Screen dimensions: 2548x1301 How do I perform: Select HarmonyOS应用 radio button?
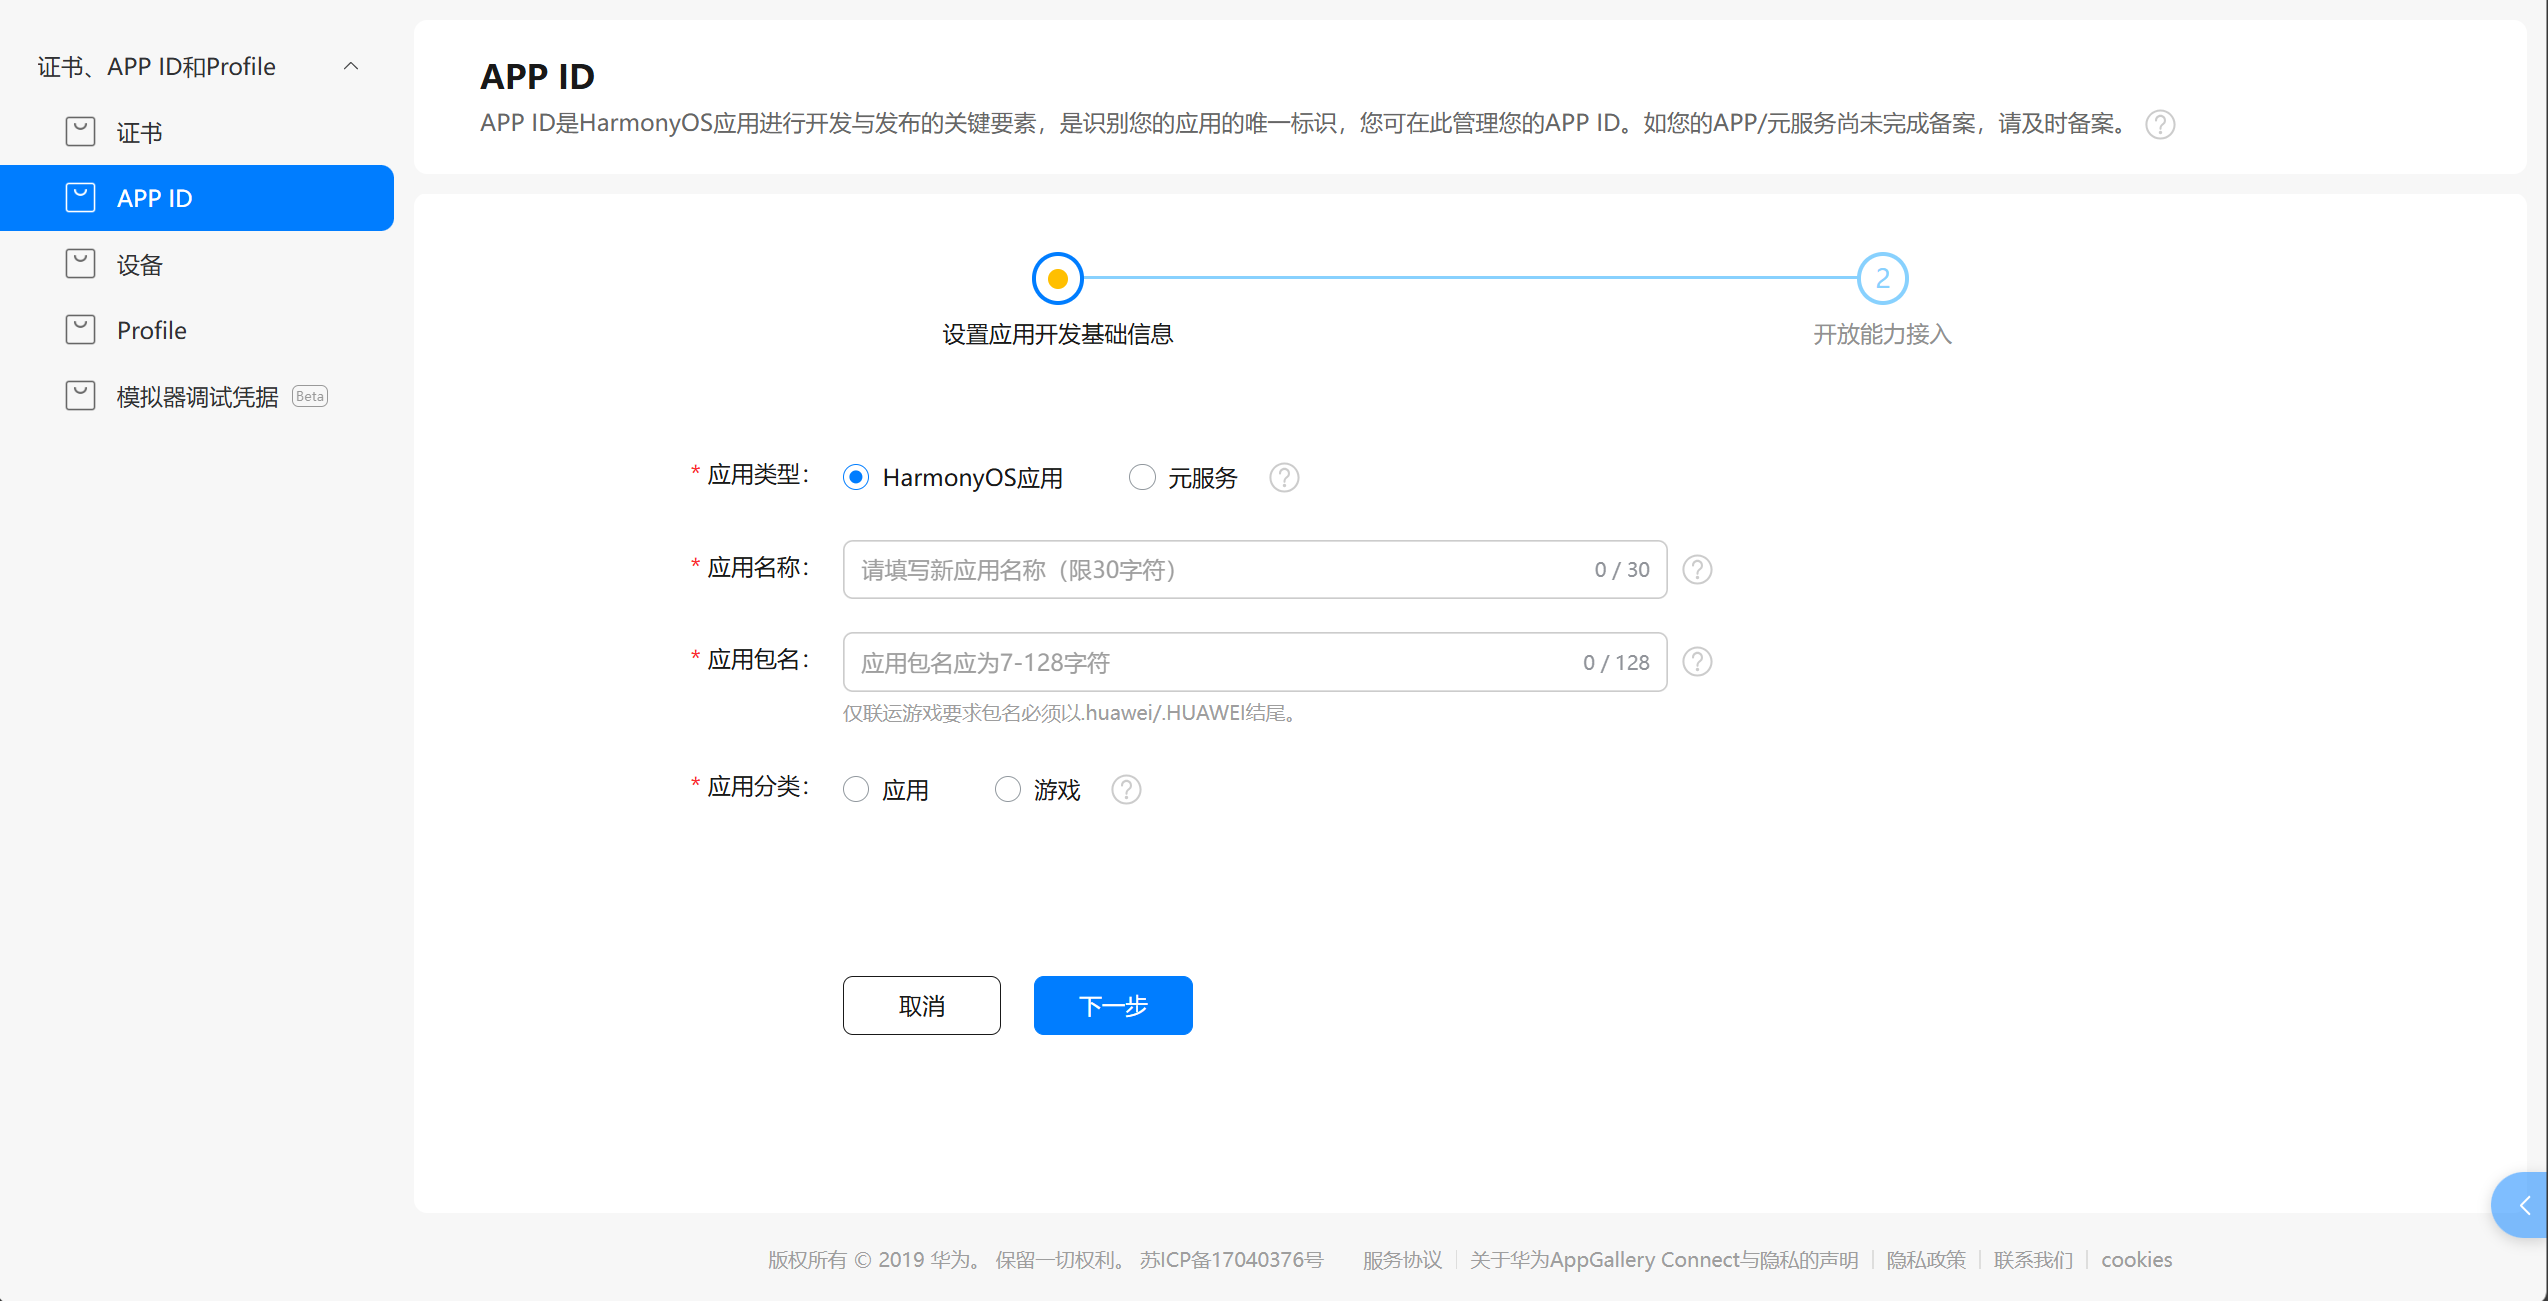coord(856,478)
